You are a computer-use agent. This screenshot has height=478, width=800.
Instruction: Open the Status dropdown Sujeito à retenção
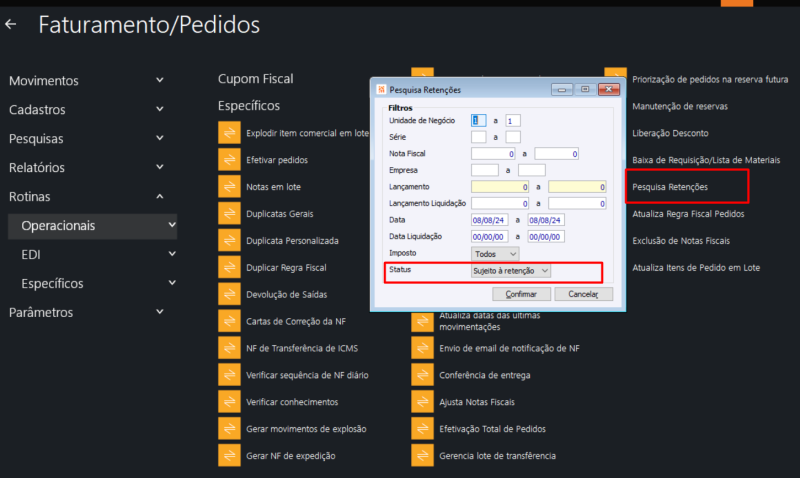coord(510,270)
